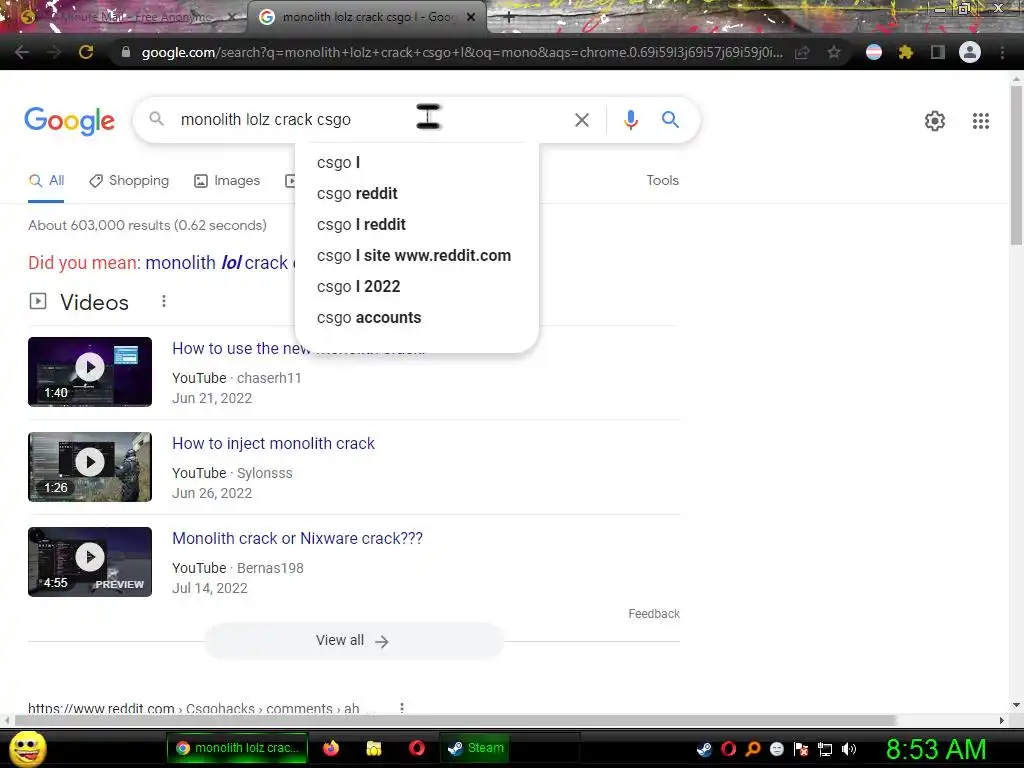1024x768 pixels.
Task: Open the volume speaker tray icon
Action: (x=849, y=749)
